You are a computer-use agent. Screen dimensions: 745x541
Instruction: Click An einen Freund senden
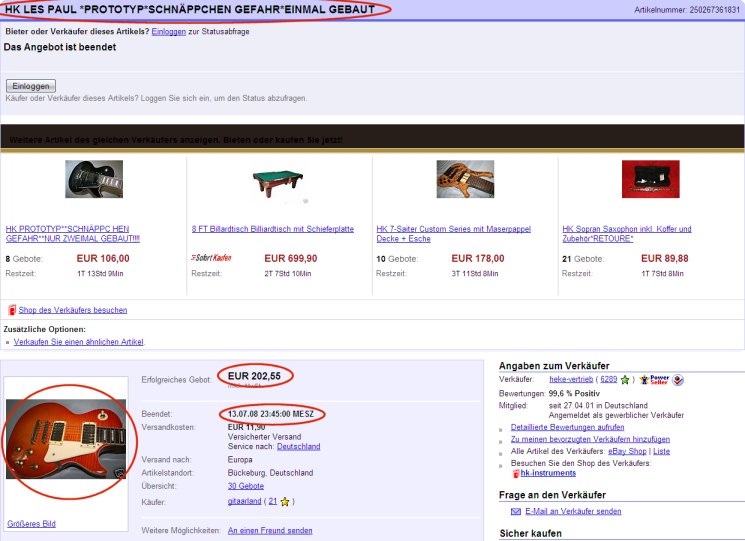point(270,531)
